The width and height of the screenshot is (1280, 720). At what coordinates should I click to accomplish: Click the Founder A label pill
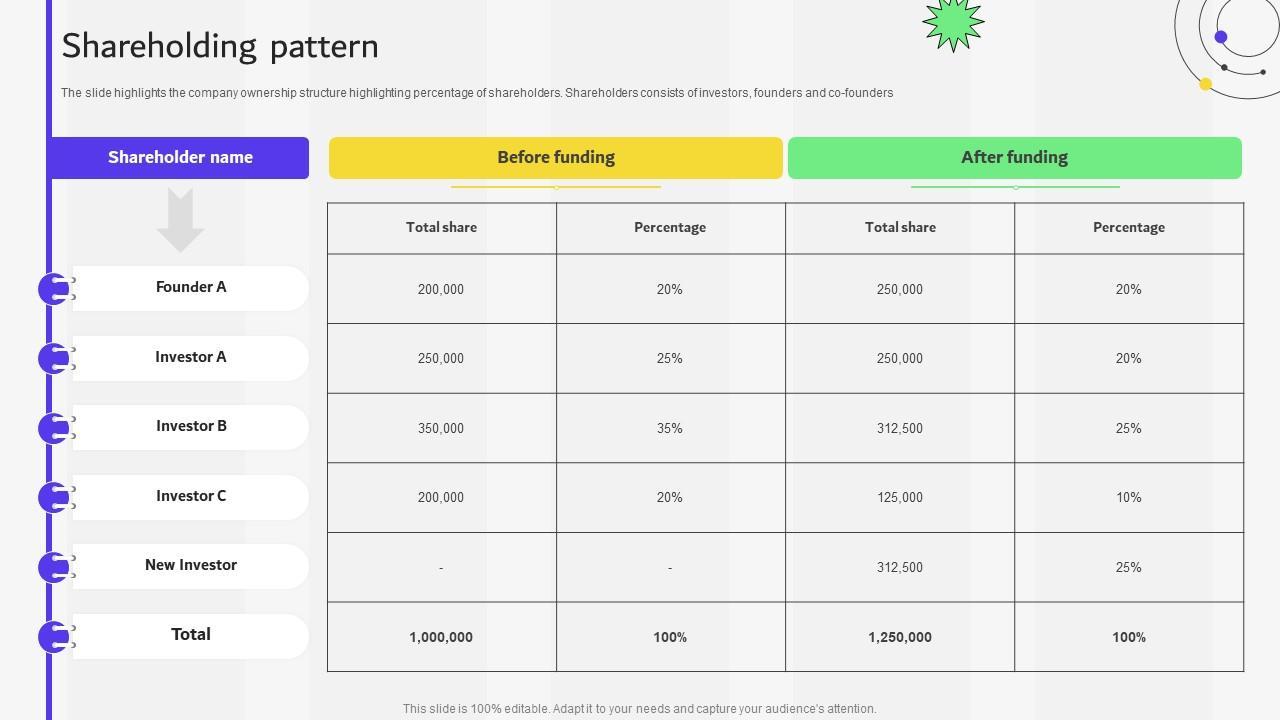coord(191,288)
